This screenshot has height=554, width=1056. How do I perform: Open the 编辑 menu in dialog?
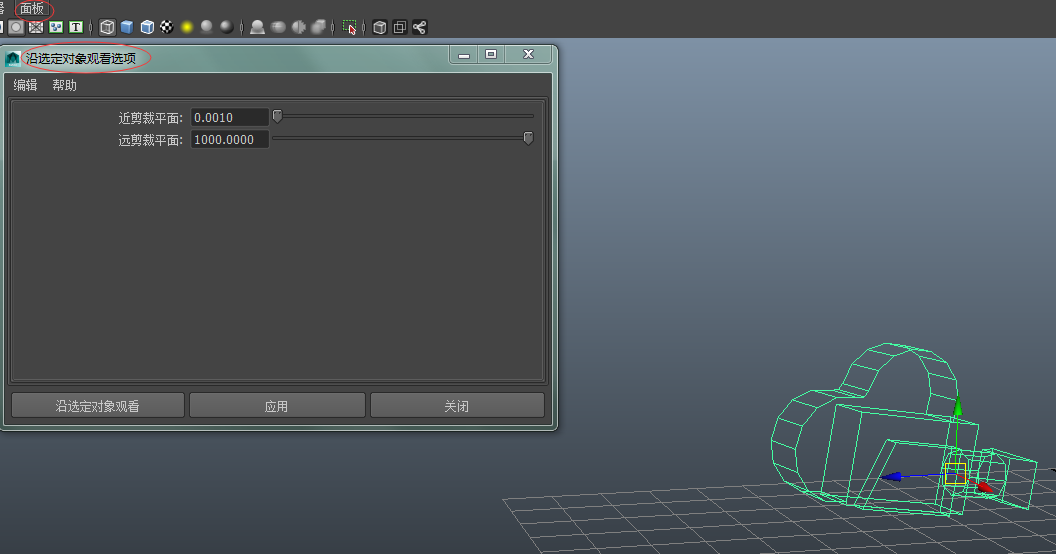tap(25, 85)
